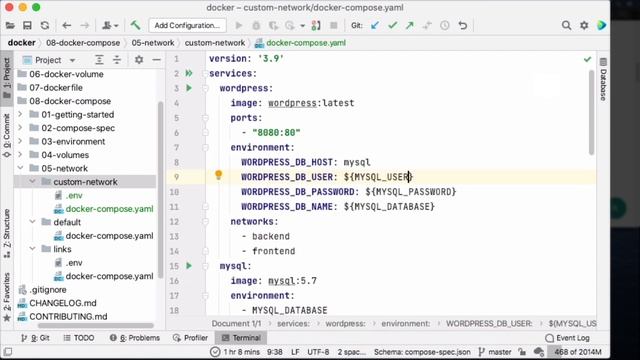
Task: Open the Database side tool window
Action: [603, 80]
